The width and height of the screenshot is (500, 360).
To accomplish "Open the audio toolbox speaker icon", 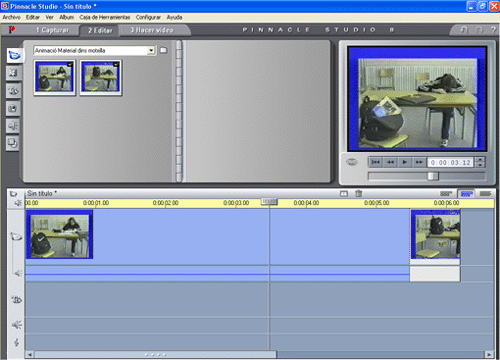I will click(x=18, y=203).
